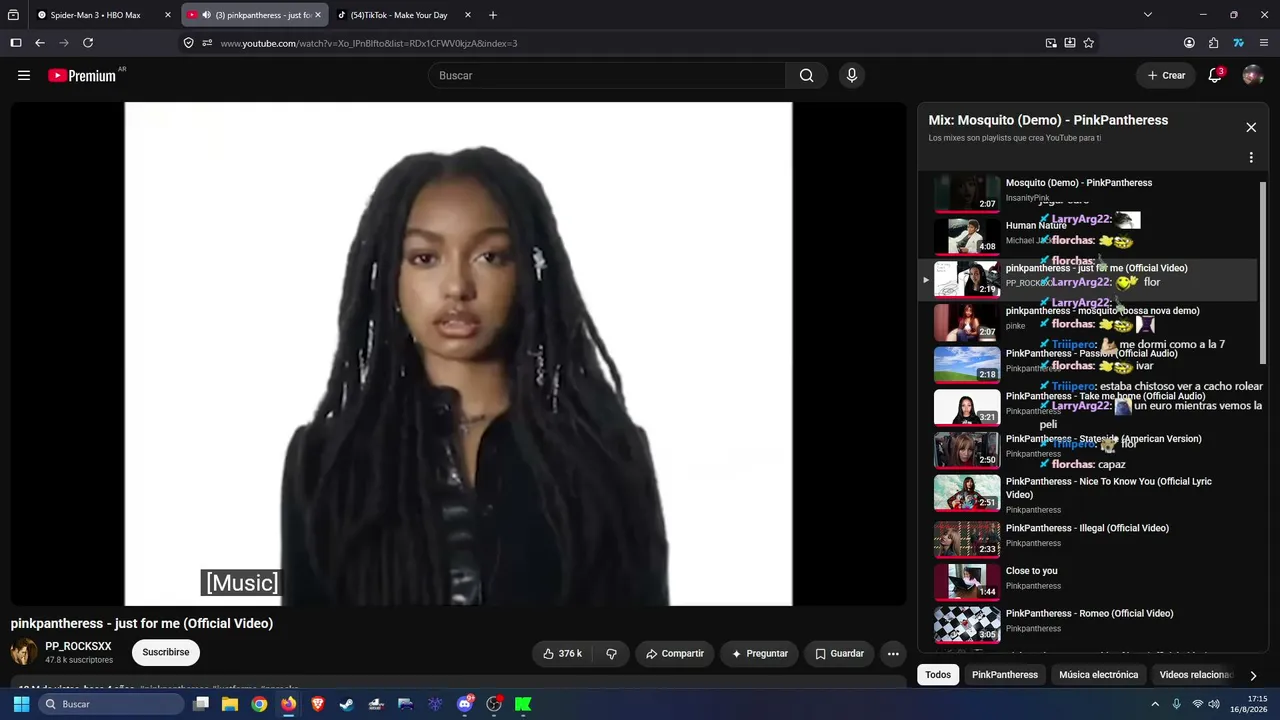Open Firefox View from the tab bar

coord(13,15)
